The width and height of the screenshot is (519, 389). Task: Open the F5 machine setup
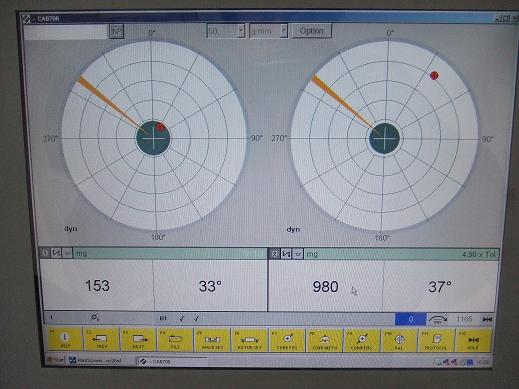coord(212,339)
